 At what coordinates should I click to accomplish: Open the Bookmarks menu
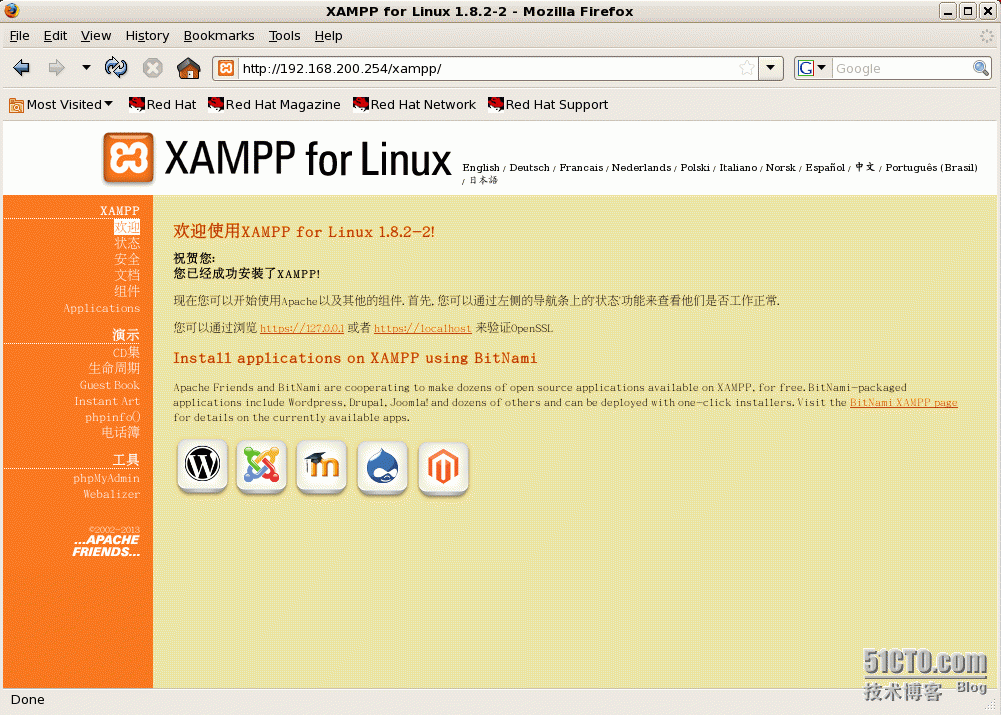tap(218, 36)
